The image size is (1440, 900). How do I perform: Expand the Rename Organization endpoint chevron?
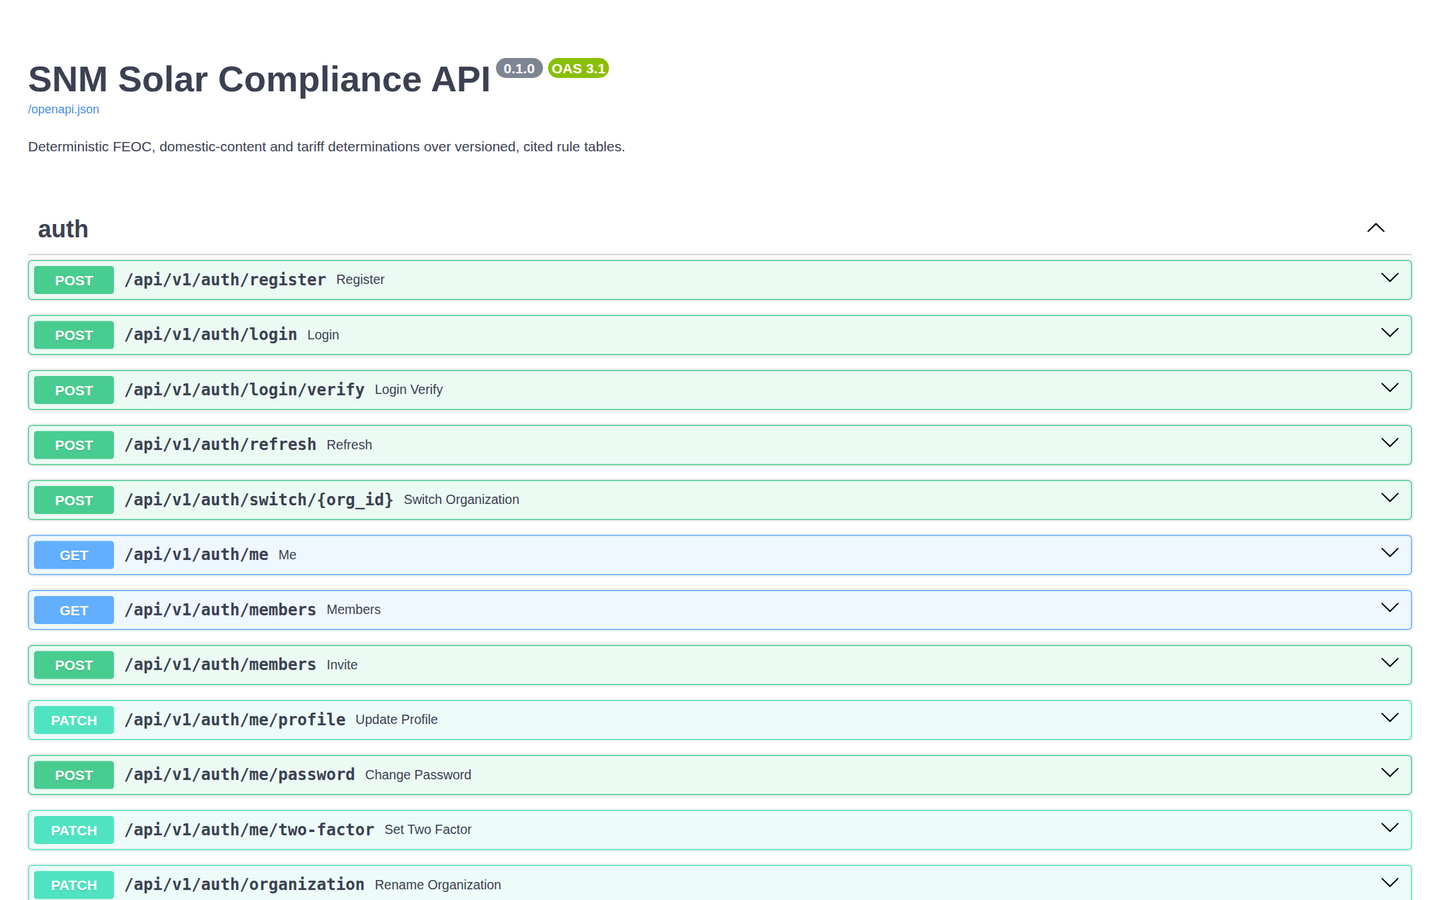click(1390, 883)
